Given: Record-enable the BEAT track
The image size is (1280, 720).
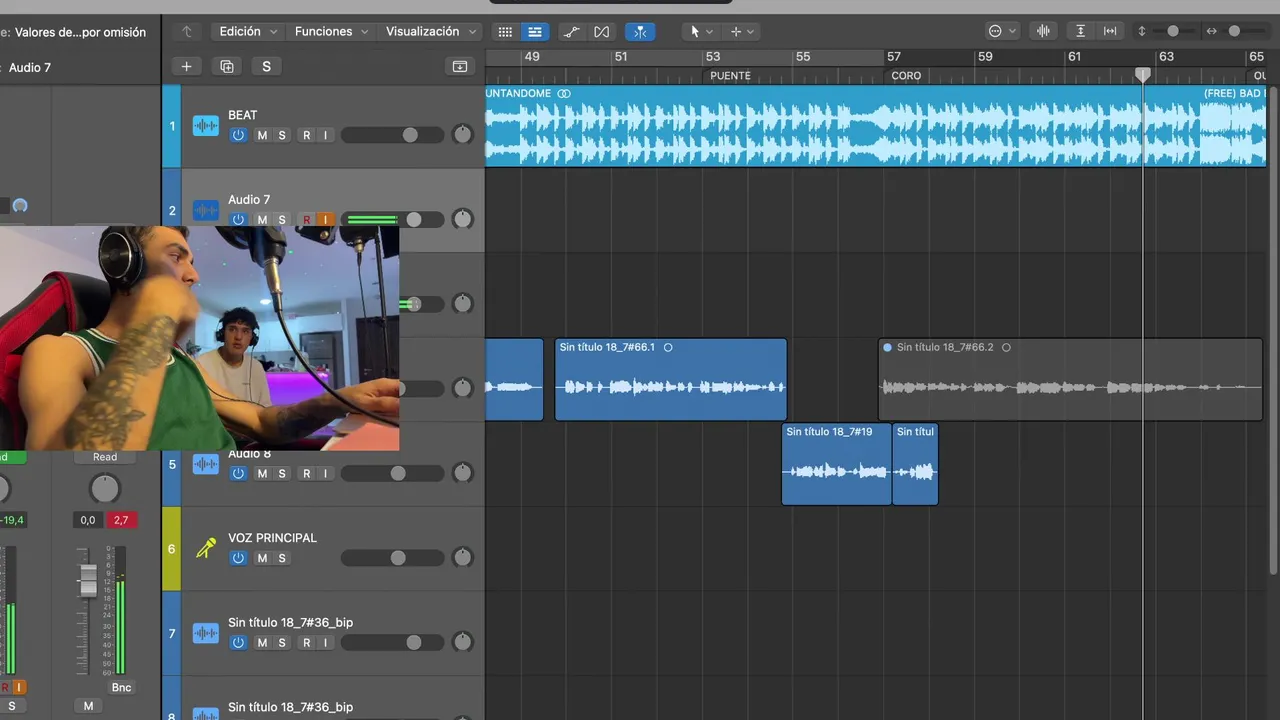Looking at the screenshot, I should coord(306,135).
